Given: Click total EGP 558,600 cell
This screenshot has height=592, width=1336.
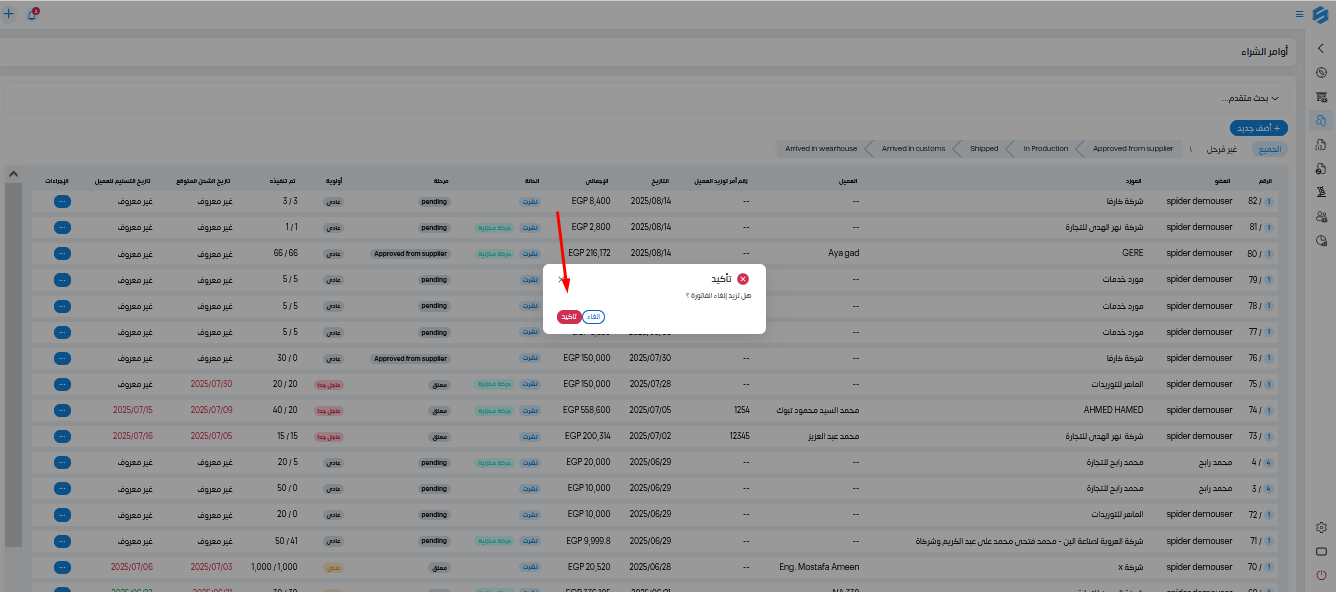Looking at the screenshot, I should [587, 410].
